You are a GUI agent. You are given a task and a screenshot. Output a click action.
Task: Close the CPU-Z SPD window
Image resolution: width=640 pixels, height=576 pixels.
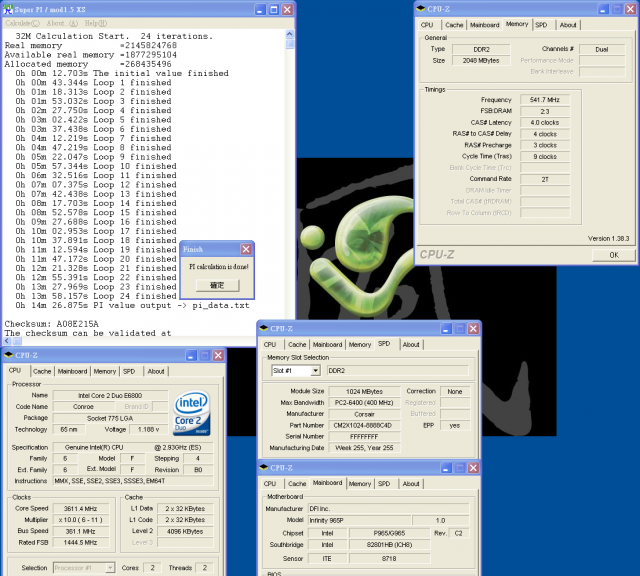click(473, 329)
